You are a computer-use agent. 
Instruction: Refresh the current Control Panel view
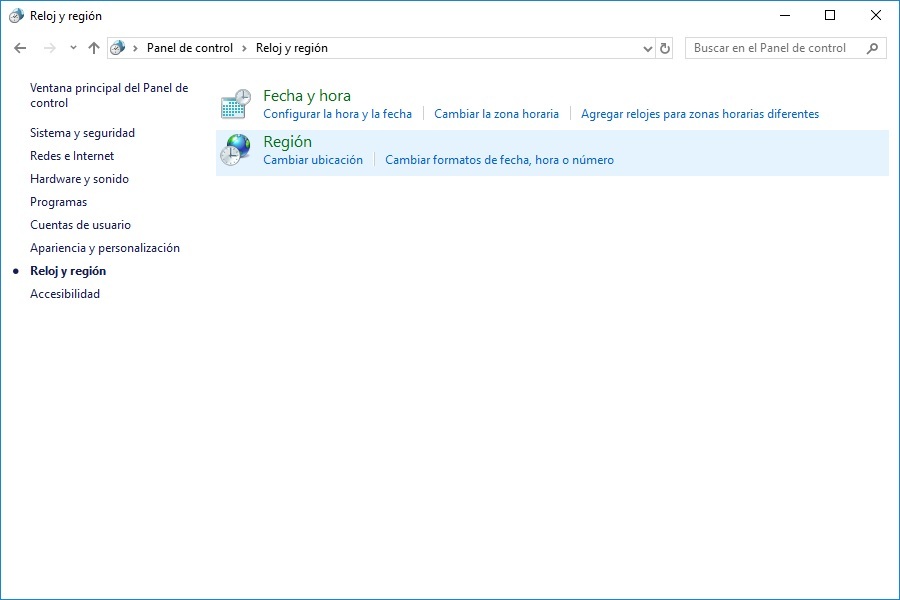pos(665,47)
